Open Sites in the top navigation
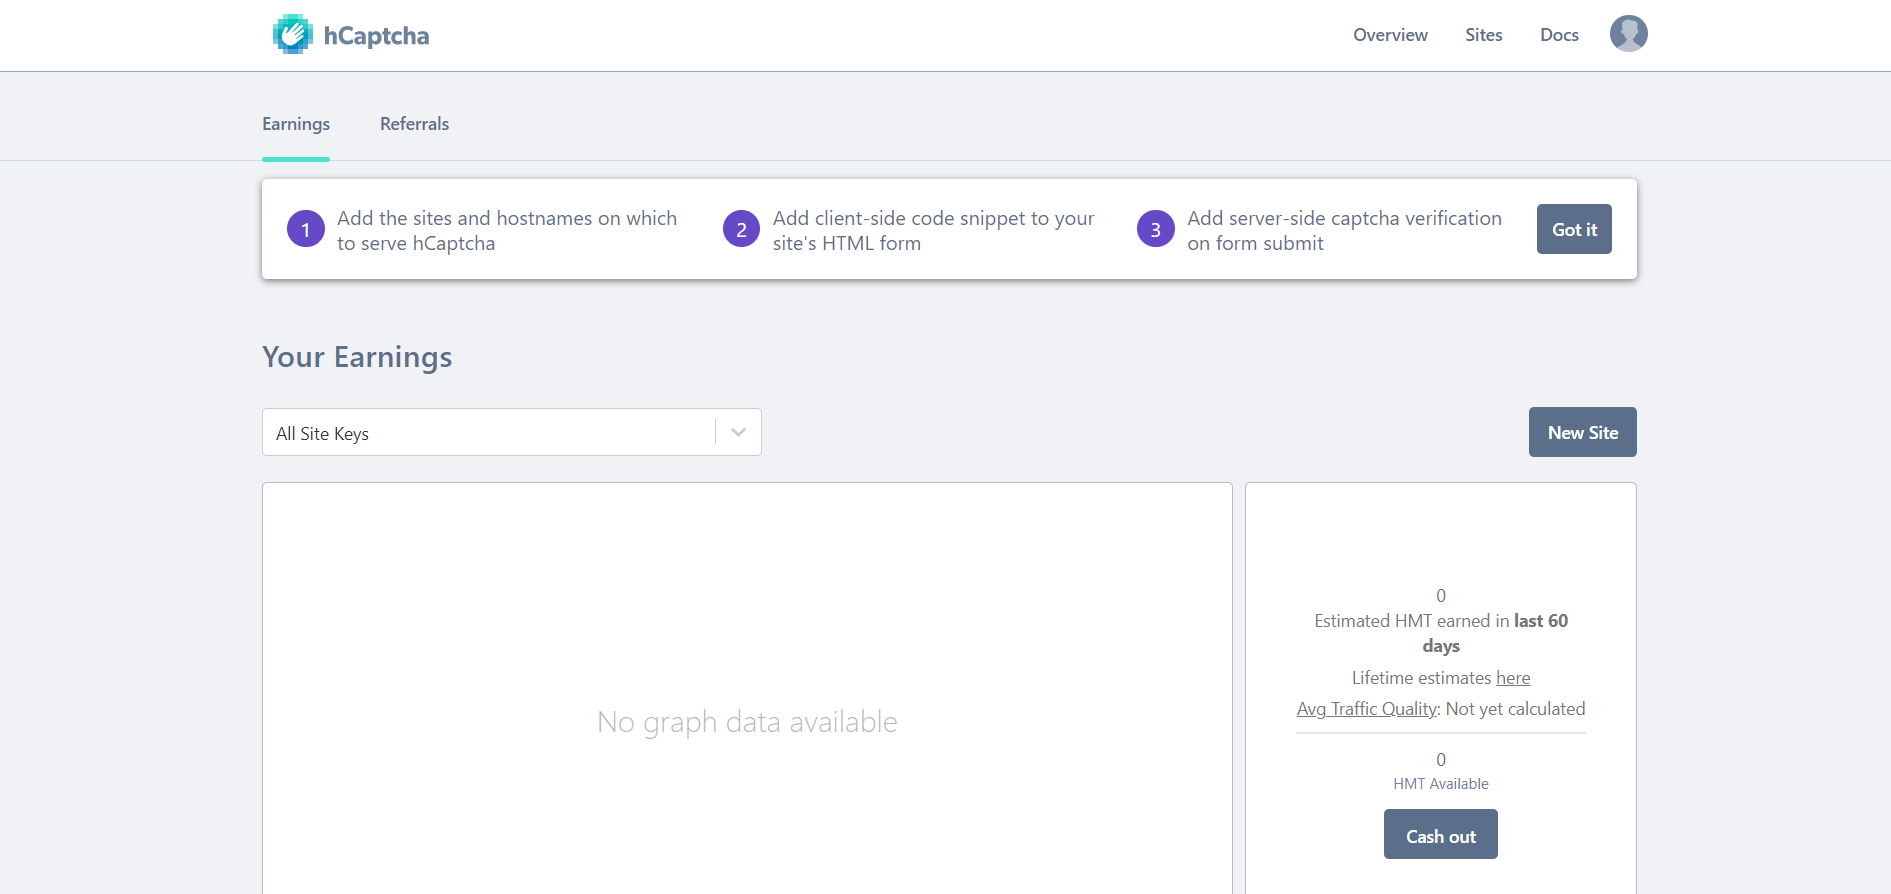Viewport: 1891px width, 894px height. coord(1483,35)
